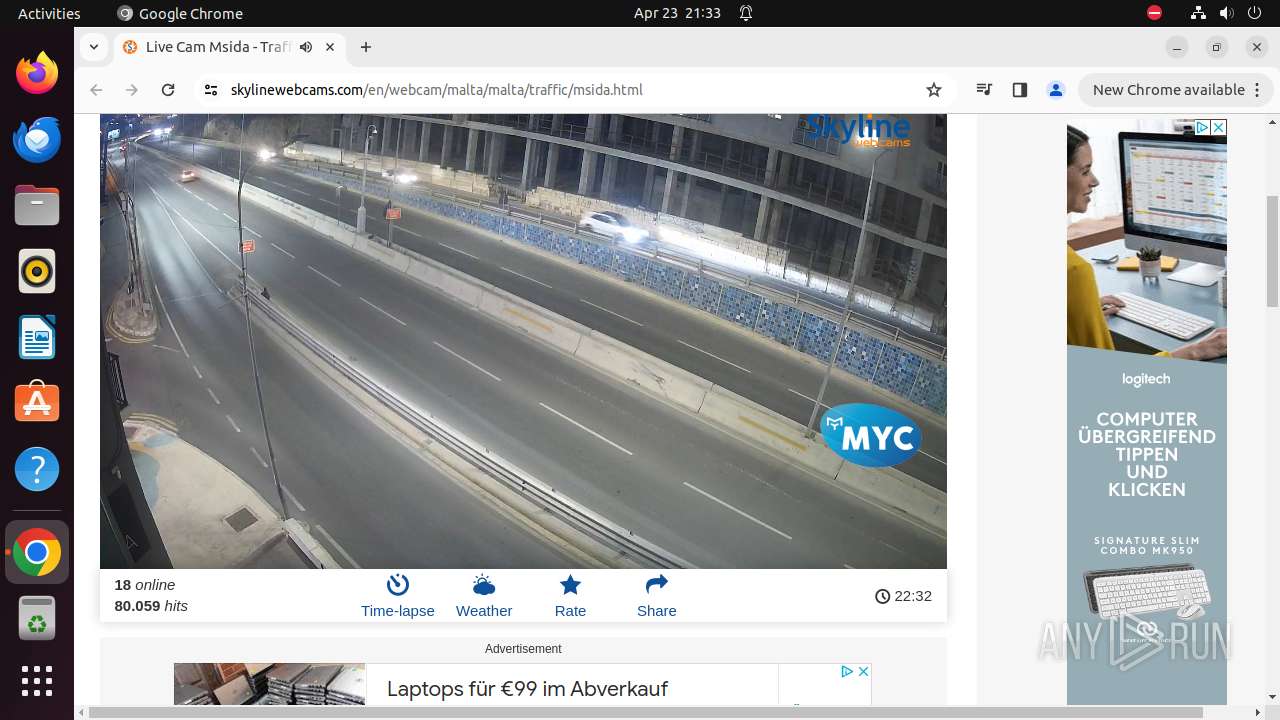Open Ubuntu Software store in the dock
The height and width of the screenshot is (720, 1280).
37,403
